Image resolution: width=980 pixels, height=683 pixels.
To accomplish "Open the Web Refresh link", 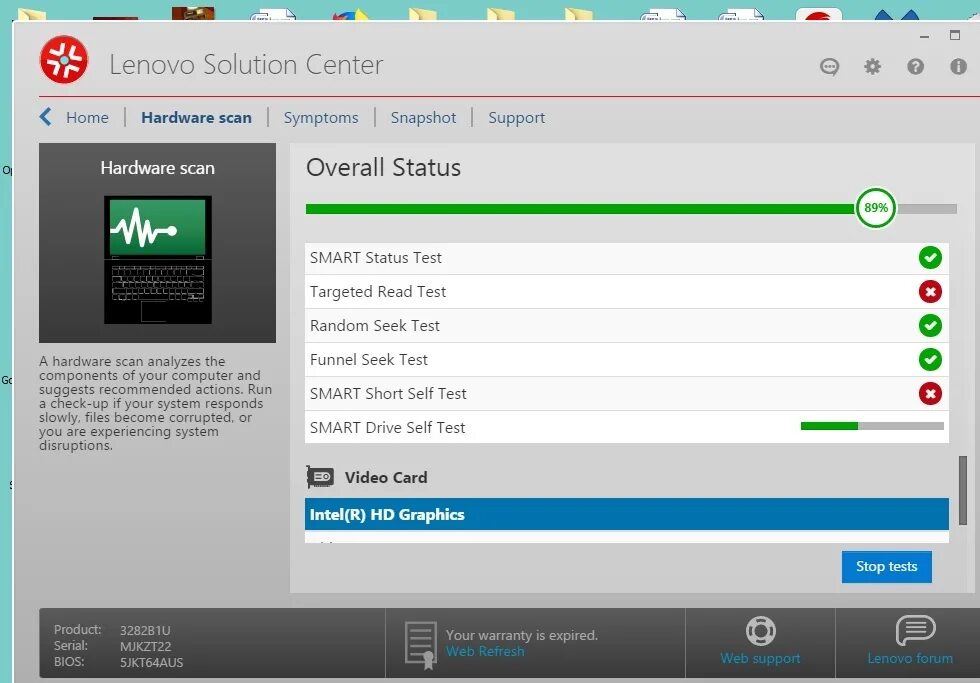I will (x=484, y=651).
